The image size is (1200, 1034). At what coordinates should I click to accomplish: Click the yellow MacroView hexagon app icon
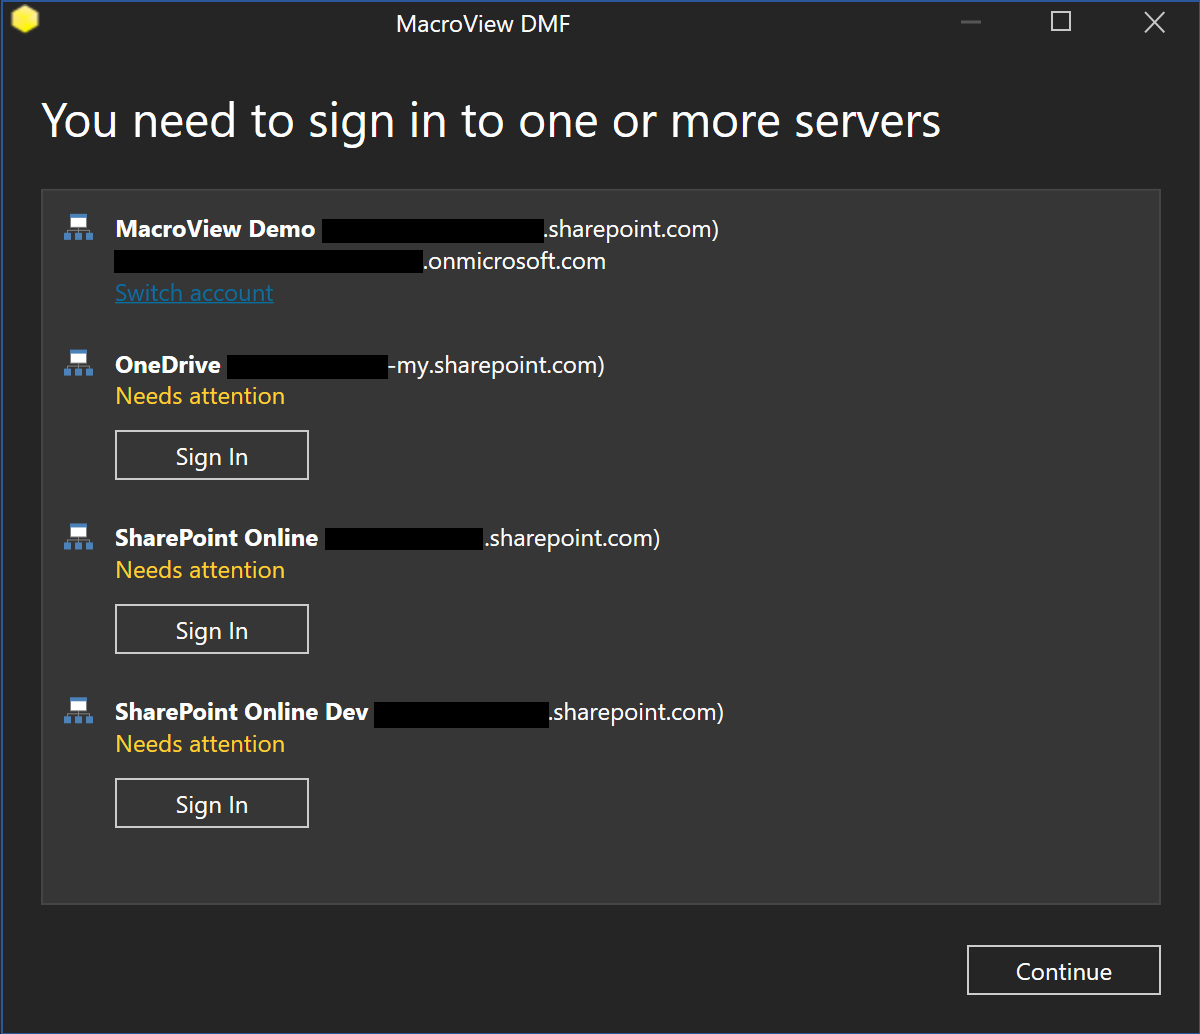coord(25,20)
